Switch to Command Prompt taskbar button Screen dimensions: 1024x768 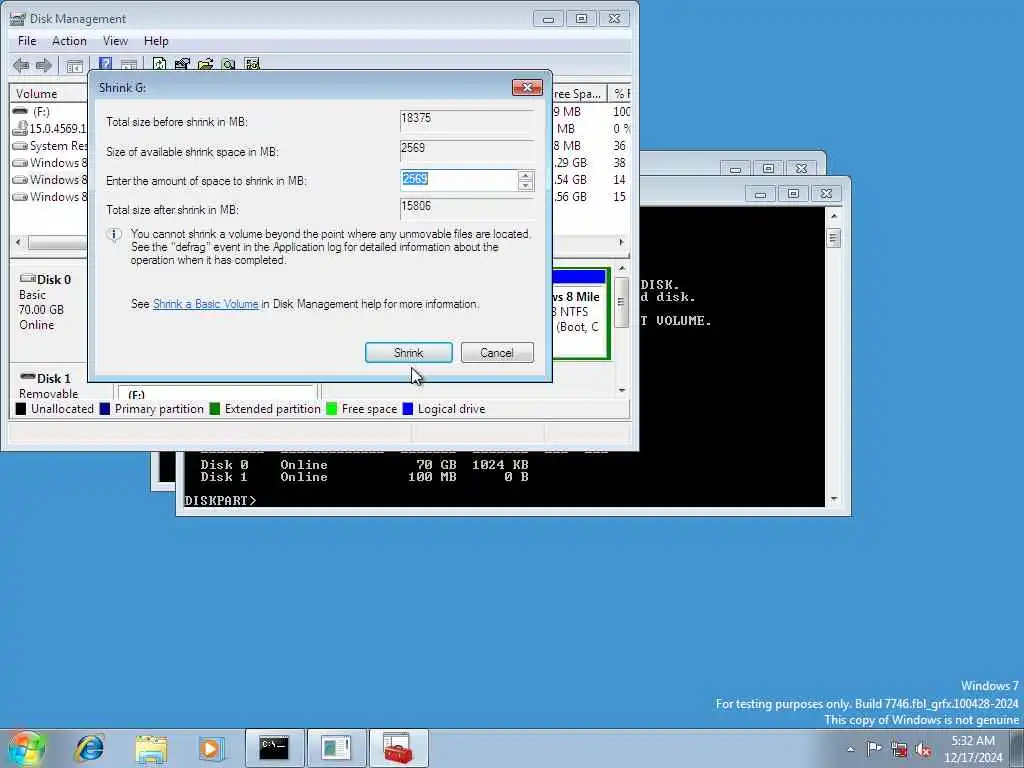pyautogui.click(x=274, y=748)
